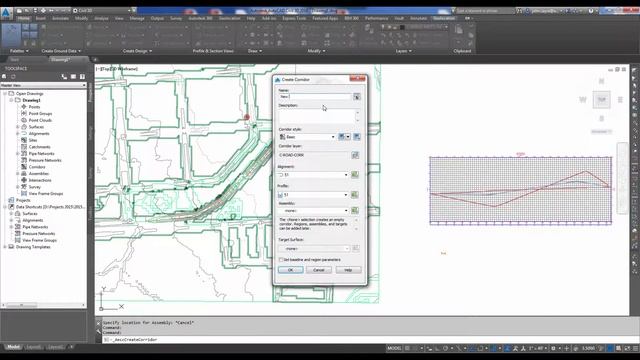Select Corridors node in Toolspace
Screen dimensions: 640x360
pyautogui.click(x=37, y=167)
